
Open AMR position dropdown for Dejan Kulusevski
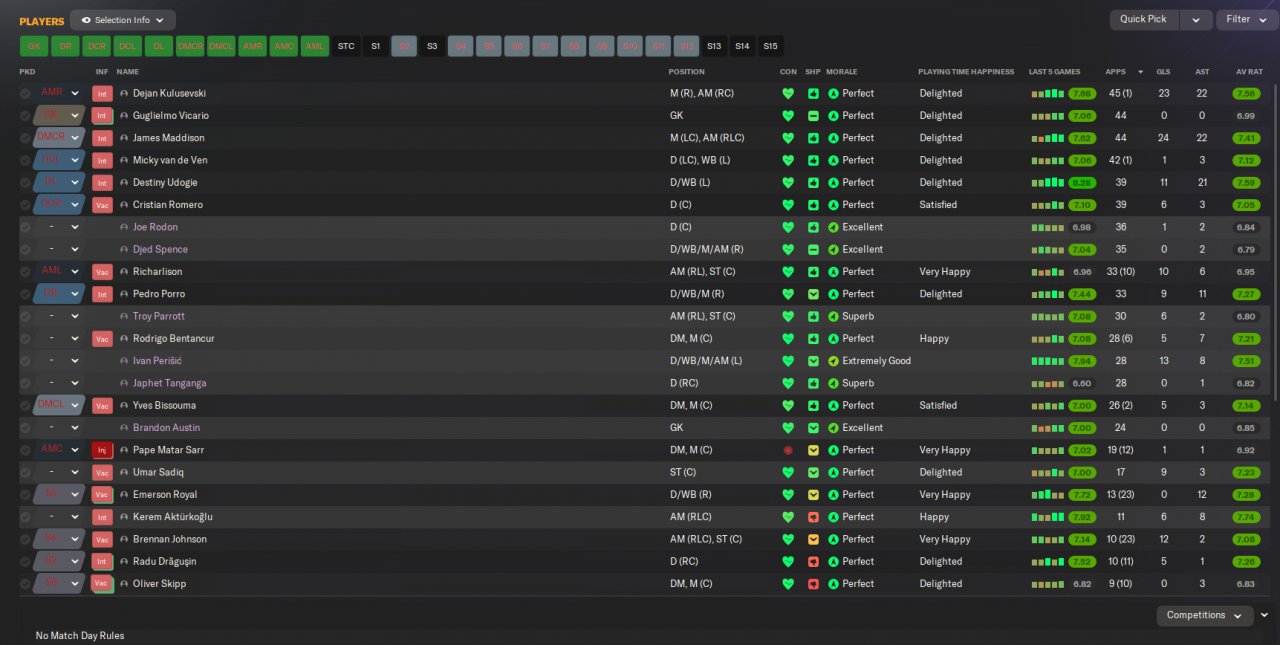click(x=75, y=93)
